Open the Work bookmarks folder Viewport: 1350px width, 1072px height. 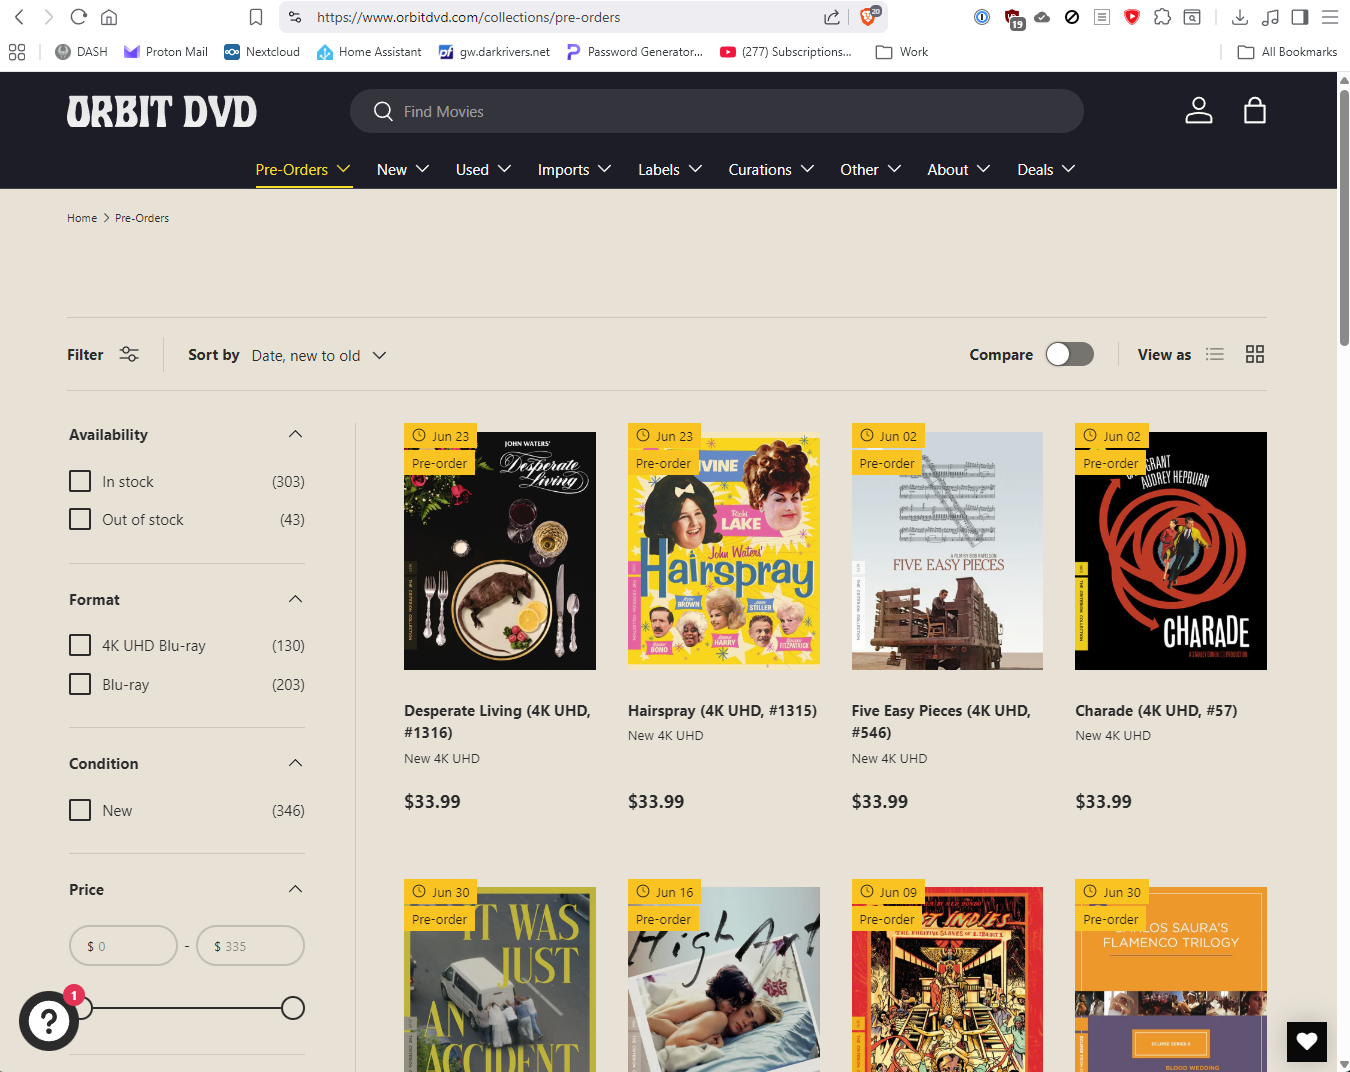coord(902,52)
